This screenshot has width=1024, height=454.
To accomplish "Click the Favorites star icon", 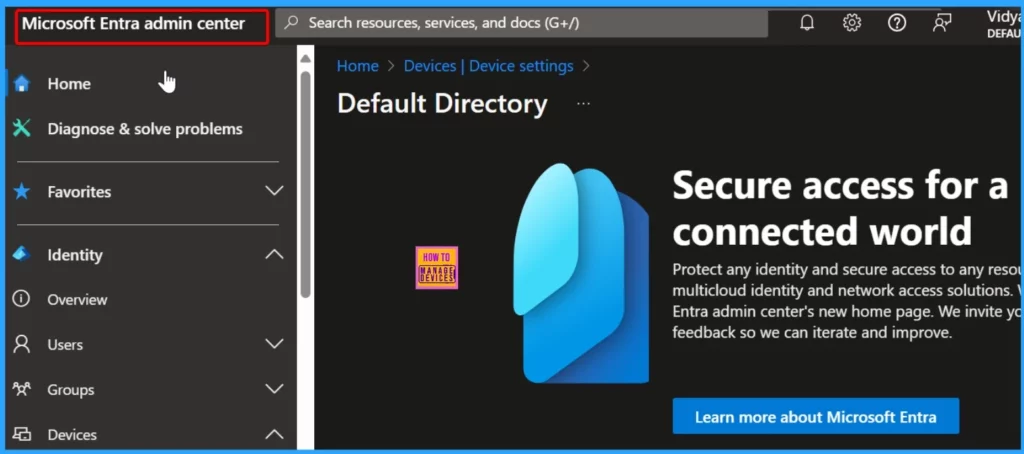I will coord(22,191).
